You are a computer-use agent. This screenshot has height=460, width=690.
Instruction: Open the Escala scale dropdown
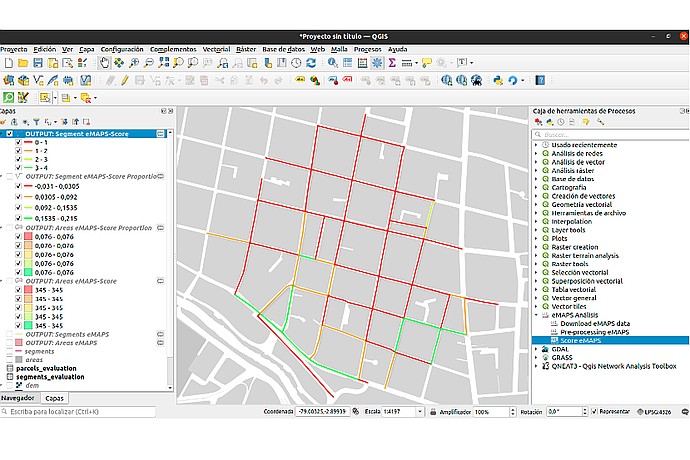(x=420, y=412)
